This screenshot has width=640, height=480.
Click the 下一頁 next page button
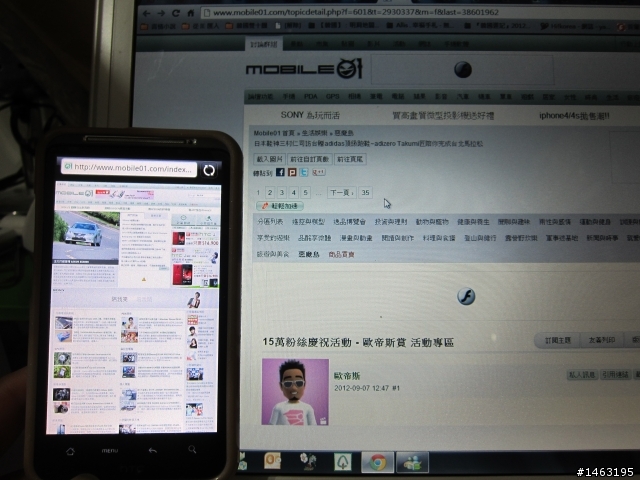[x=342, y=192]
